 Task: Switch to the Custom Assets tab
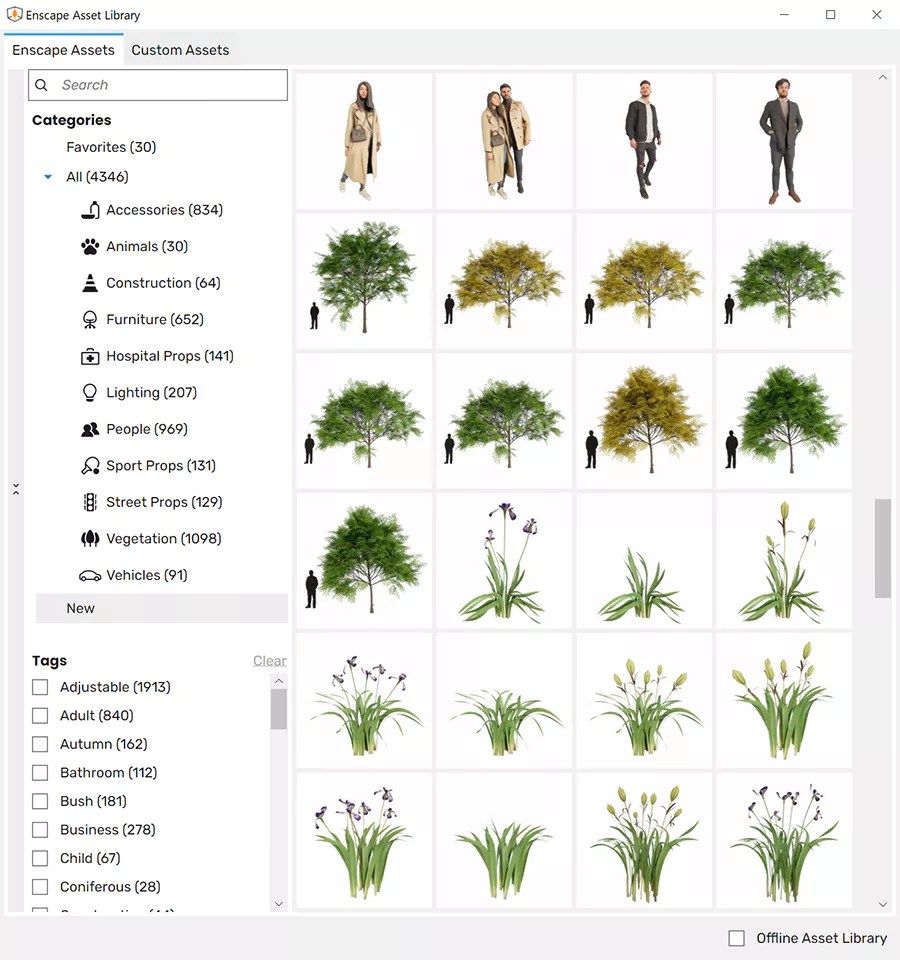click(x=180, y=49)
